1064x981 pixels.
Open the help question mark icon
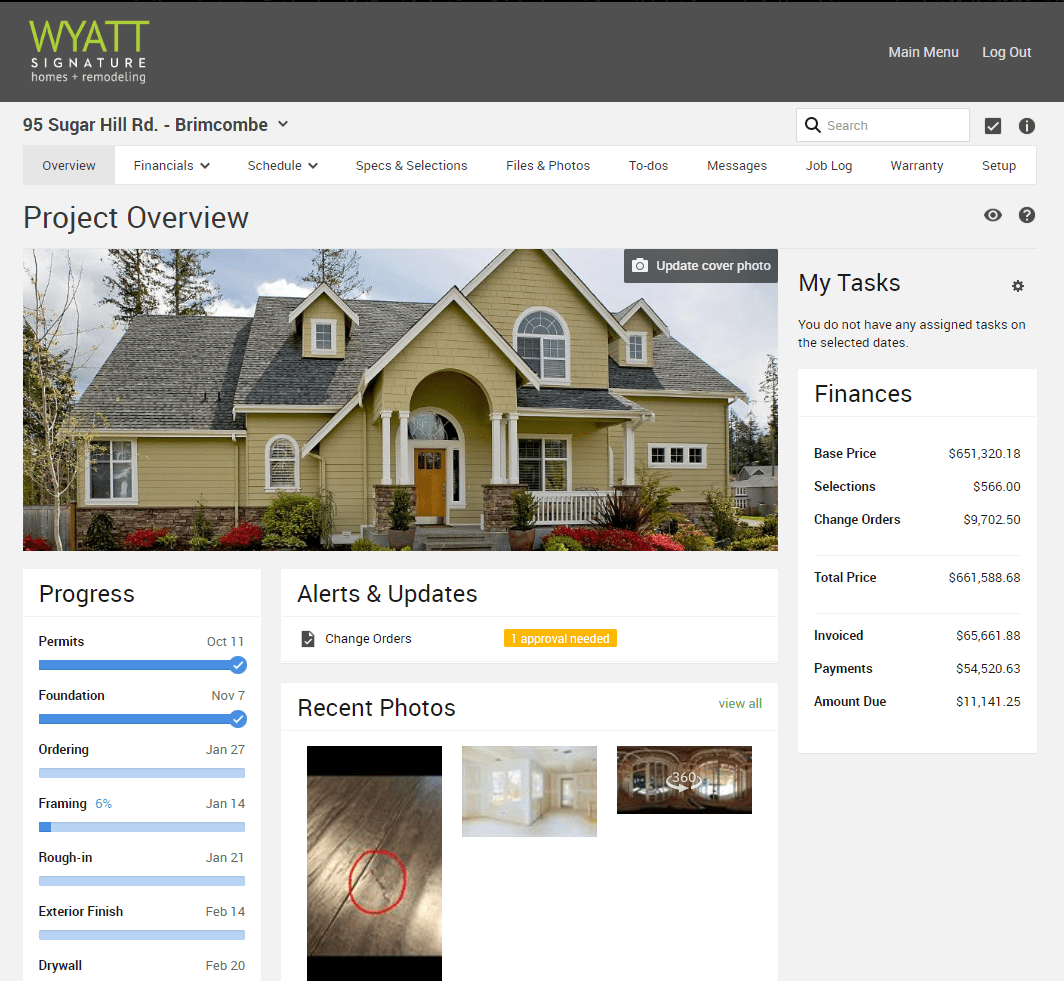coord(1027,215)
